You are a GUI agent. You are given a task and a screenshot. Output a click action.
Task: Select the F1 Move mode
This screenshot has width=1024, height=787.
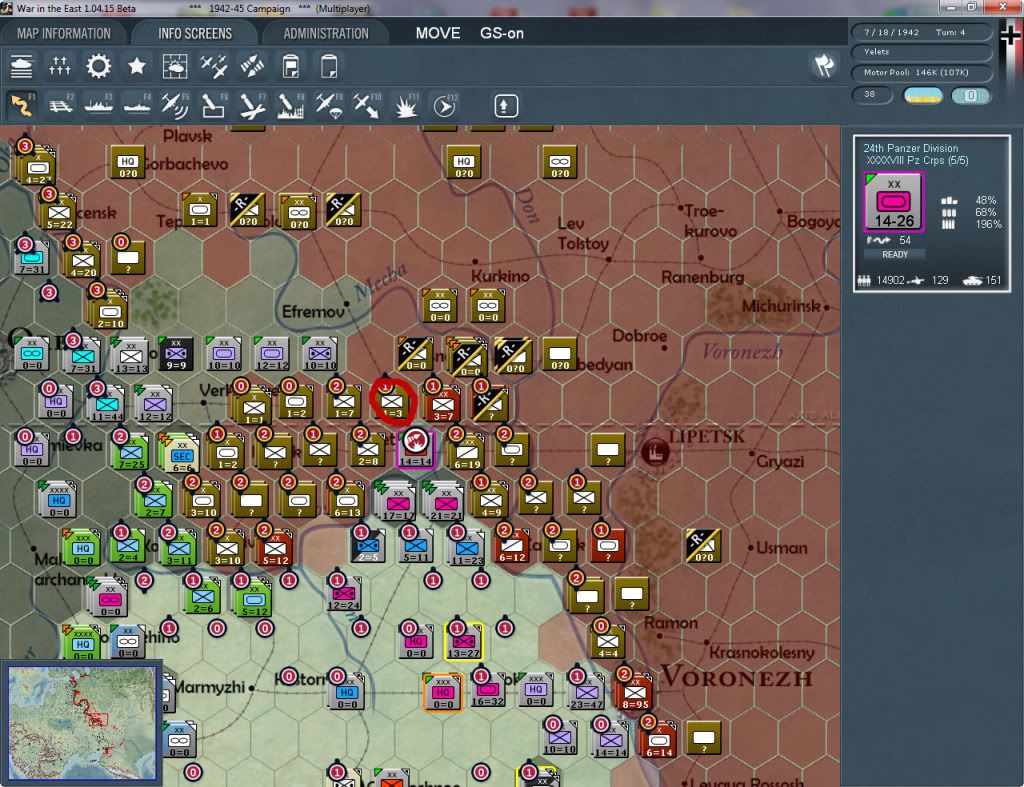pos(22,106)
